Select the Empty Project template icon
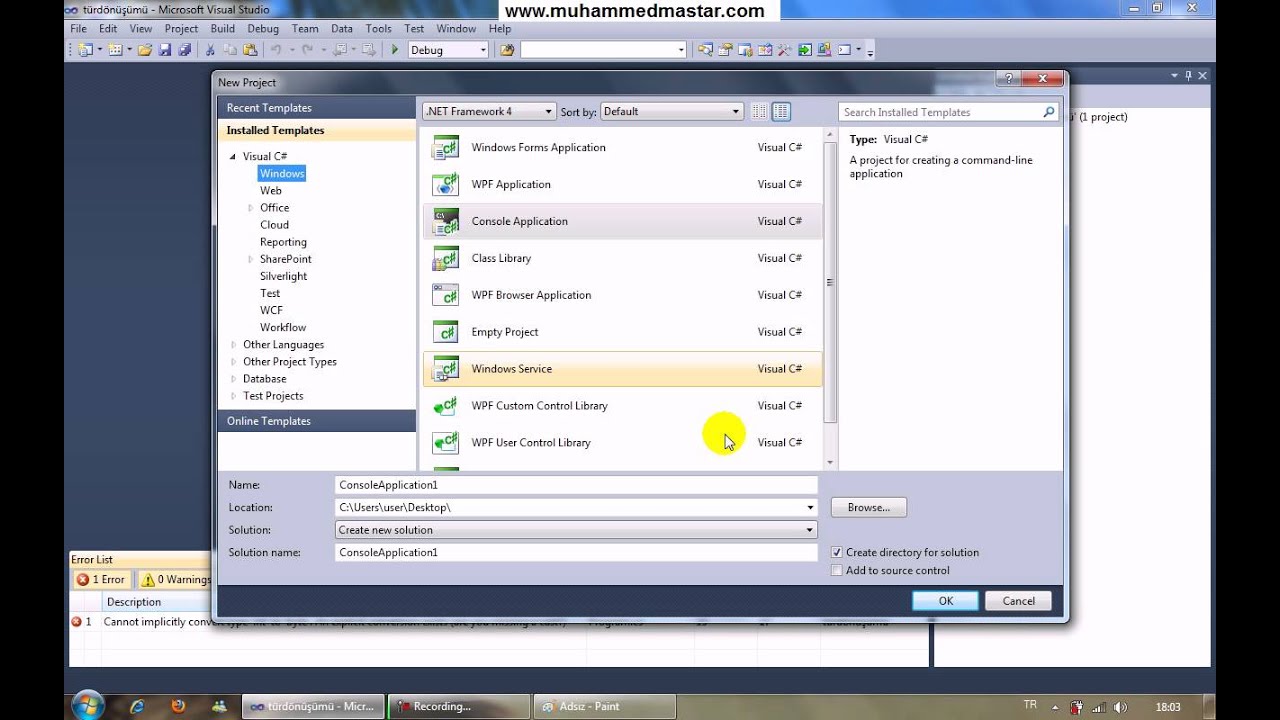Viewport: 1280px width, 720px height. 445,333
